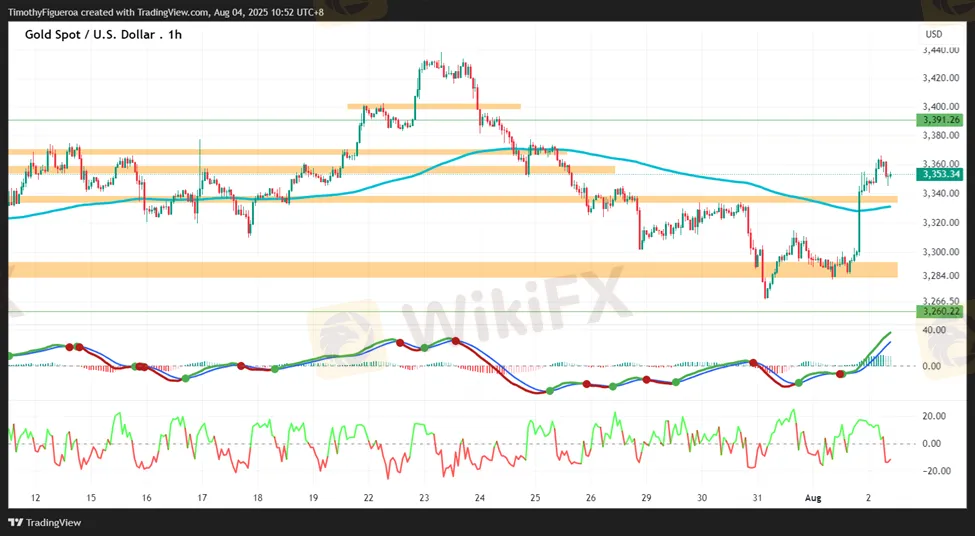
Task: Select the 3,420.00 price axis label
Action: point(941,78)
